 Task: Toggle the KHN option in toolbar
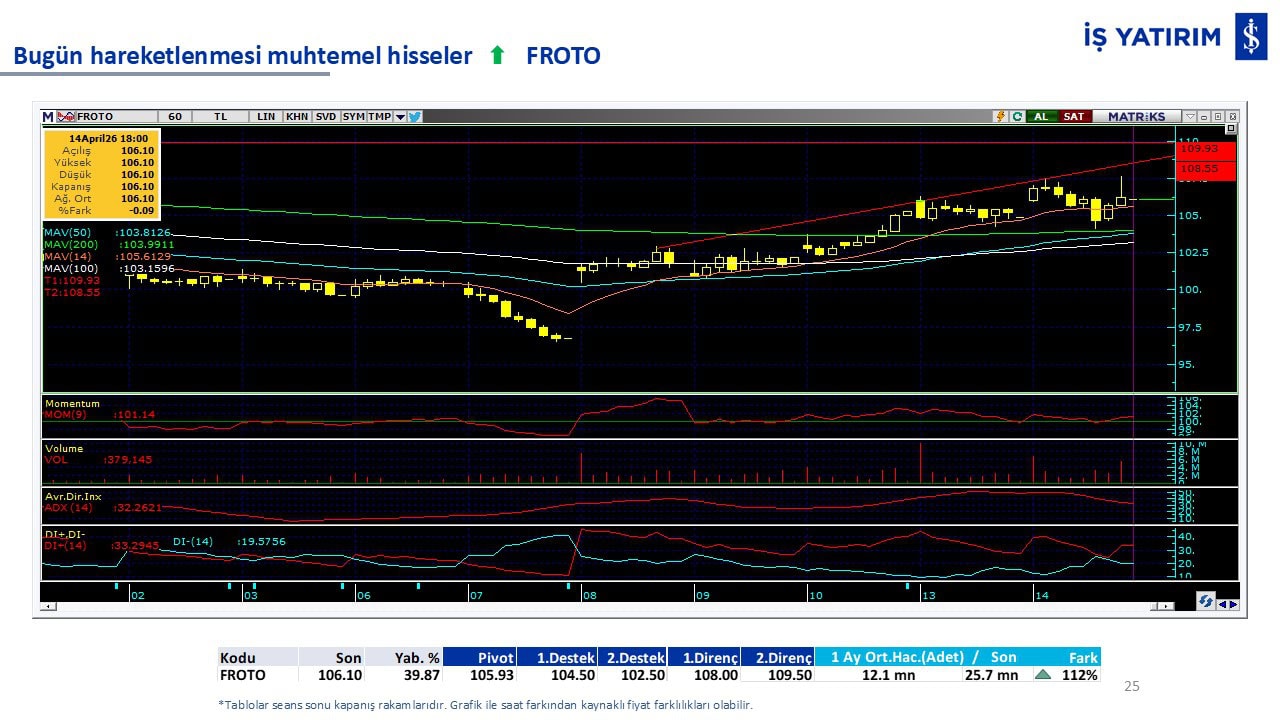297,117
